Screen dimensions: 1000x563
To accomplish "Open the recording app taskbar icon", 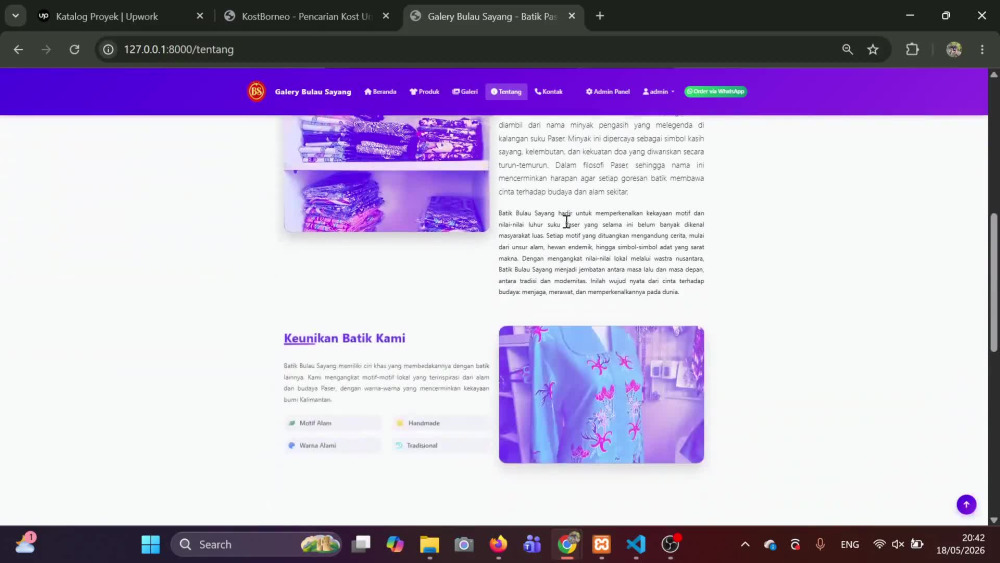I will [x=670, y=544].
